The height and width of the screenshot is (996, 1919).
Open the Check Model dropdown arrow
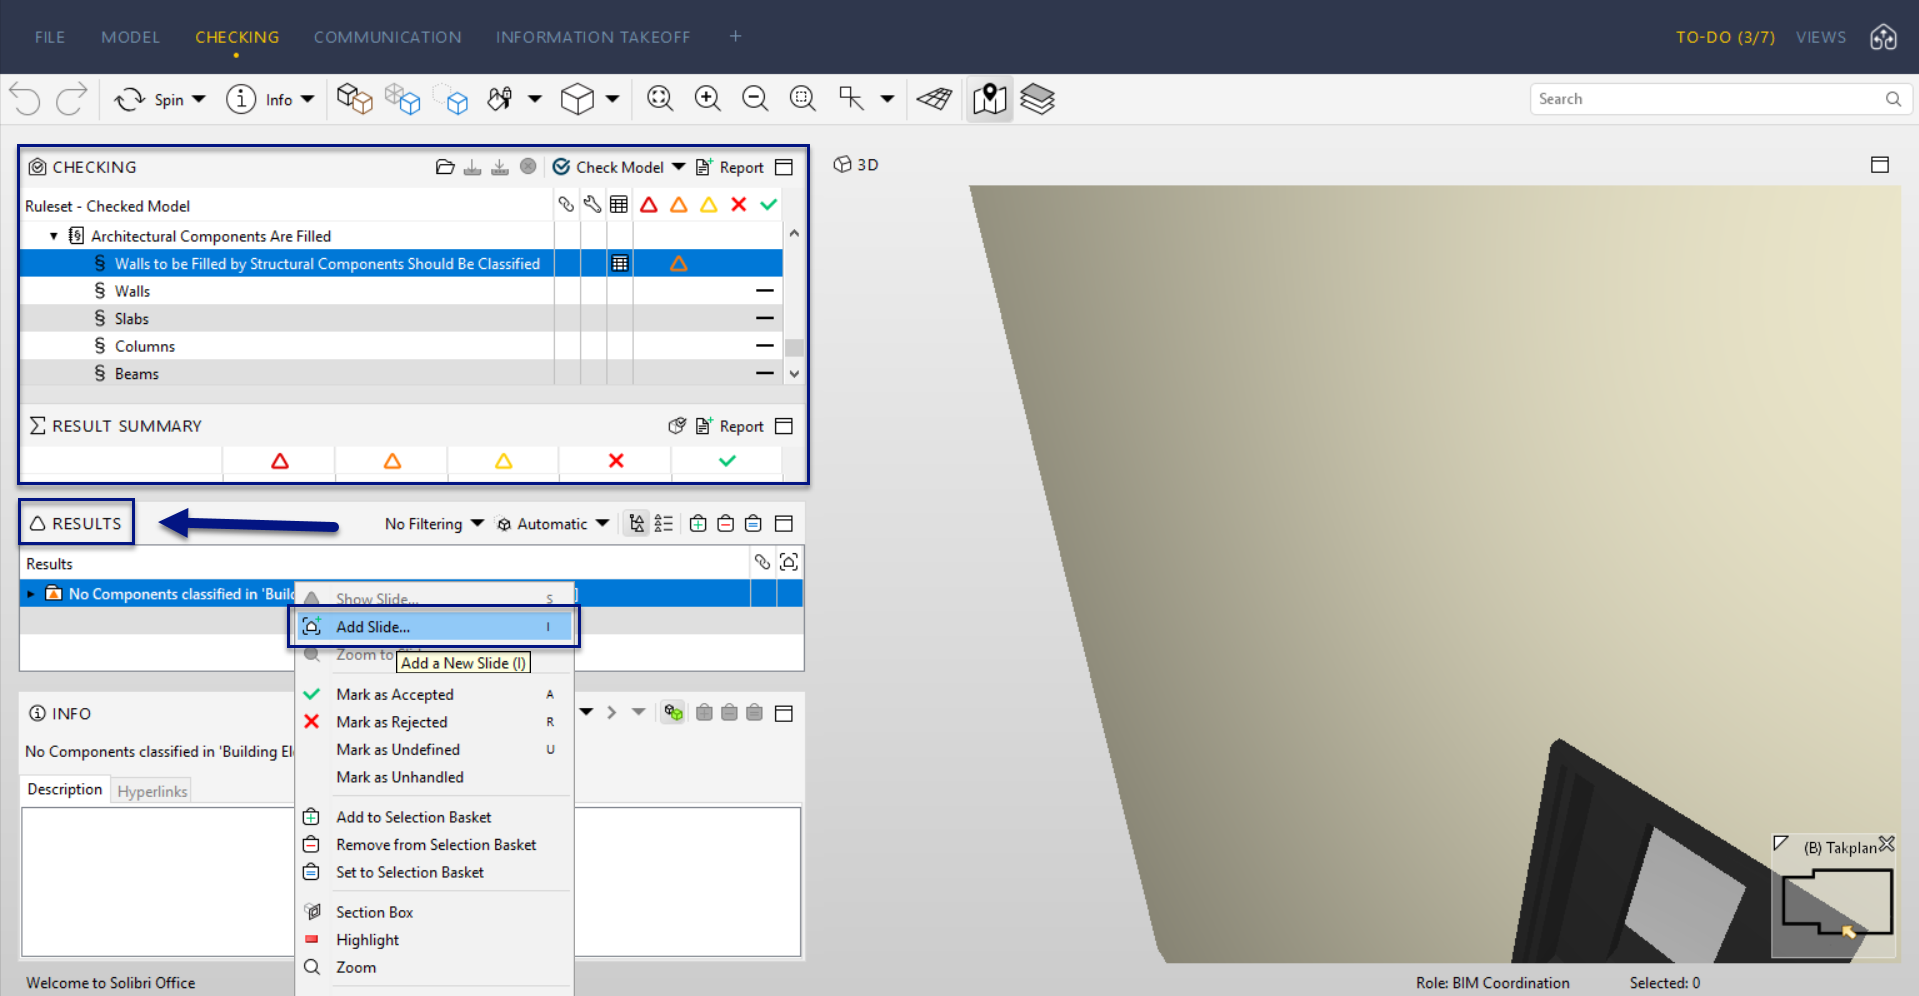coord(678,167)
